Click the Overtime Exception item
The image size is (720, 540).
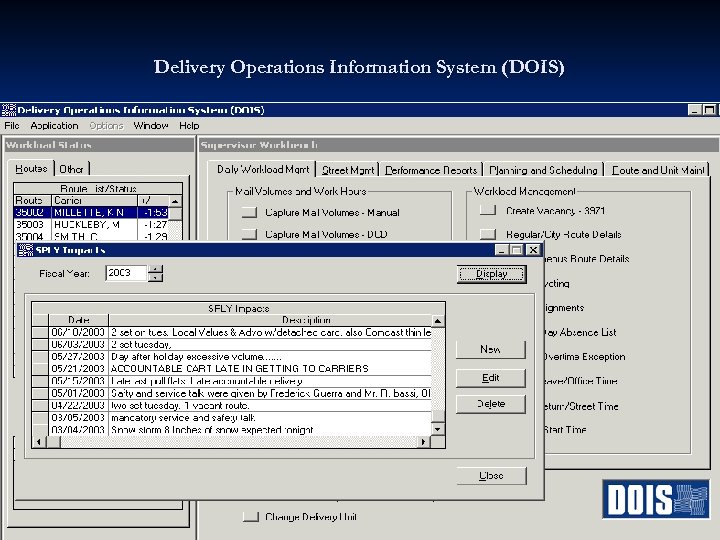584,356
